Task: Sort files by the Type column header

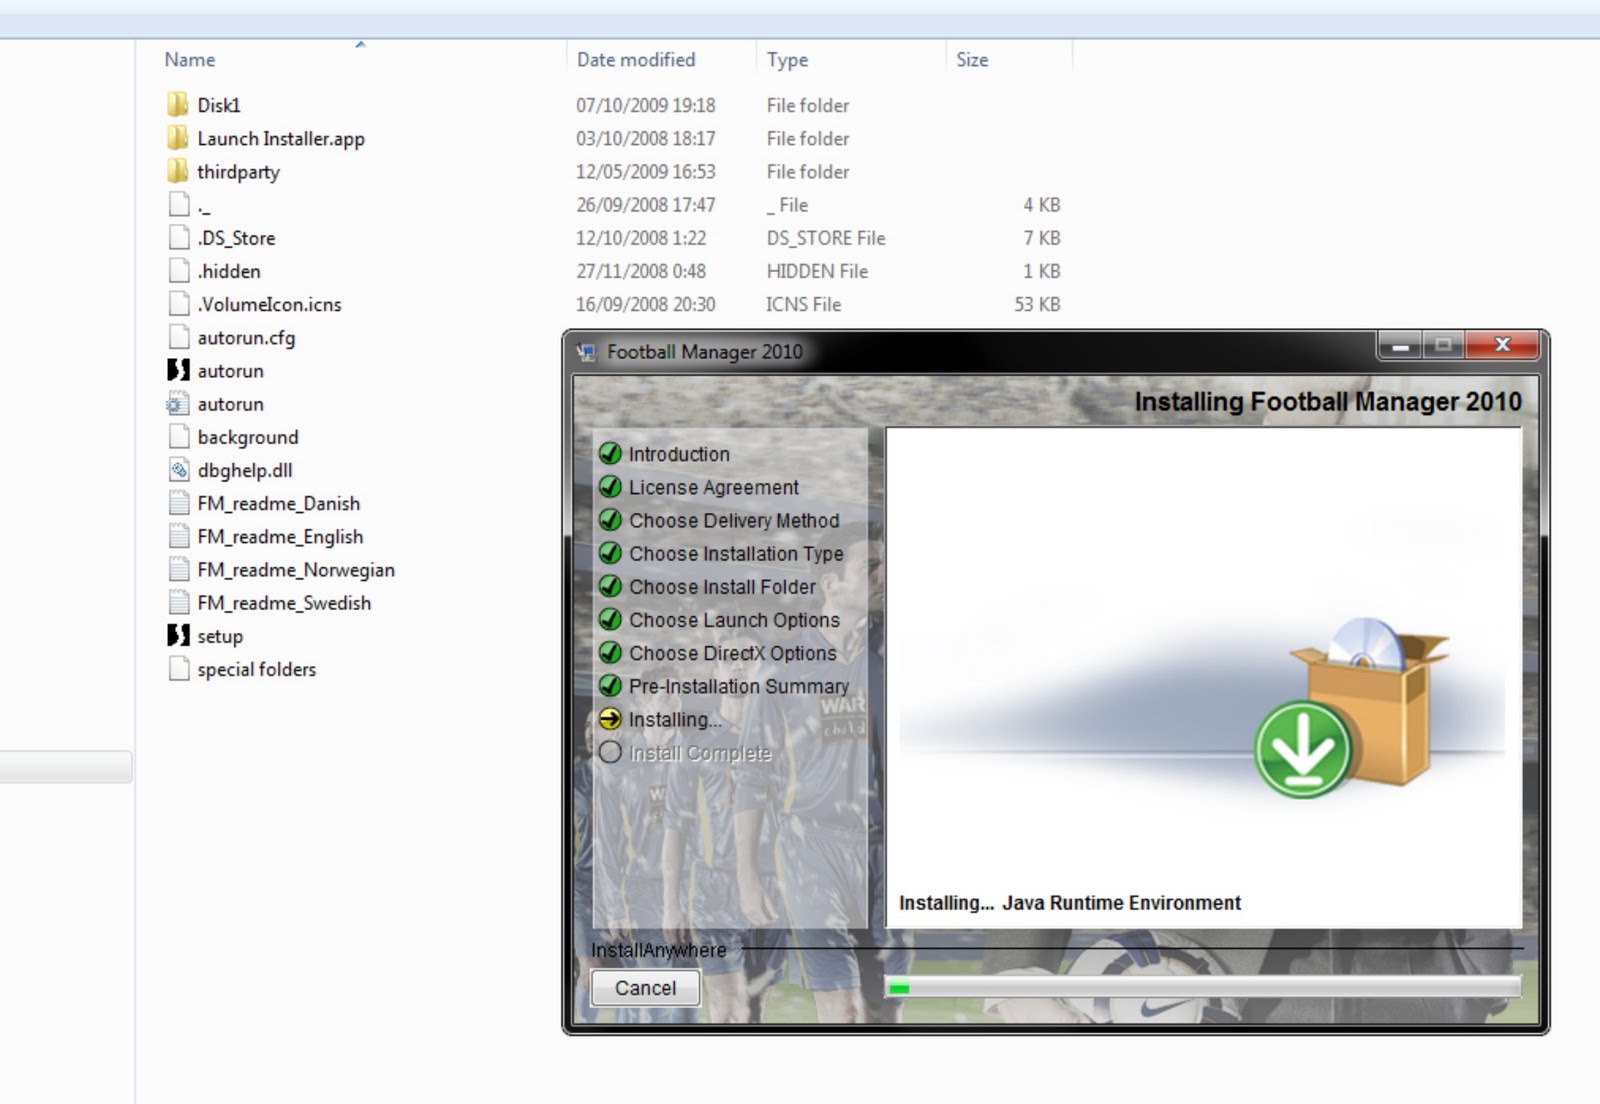Action: (x=787, y=60)
